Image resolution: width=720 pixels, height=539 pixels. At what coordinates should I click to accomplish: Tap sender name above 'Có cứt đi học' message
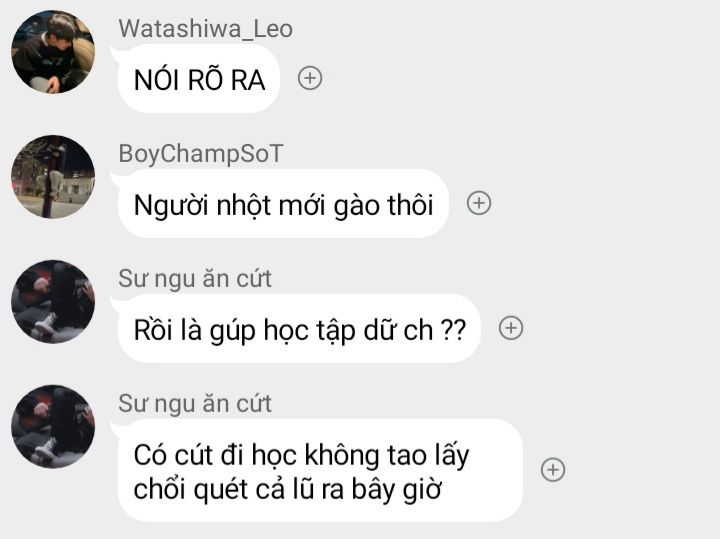click(195, 403)
